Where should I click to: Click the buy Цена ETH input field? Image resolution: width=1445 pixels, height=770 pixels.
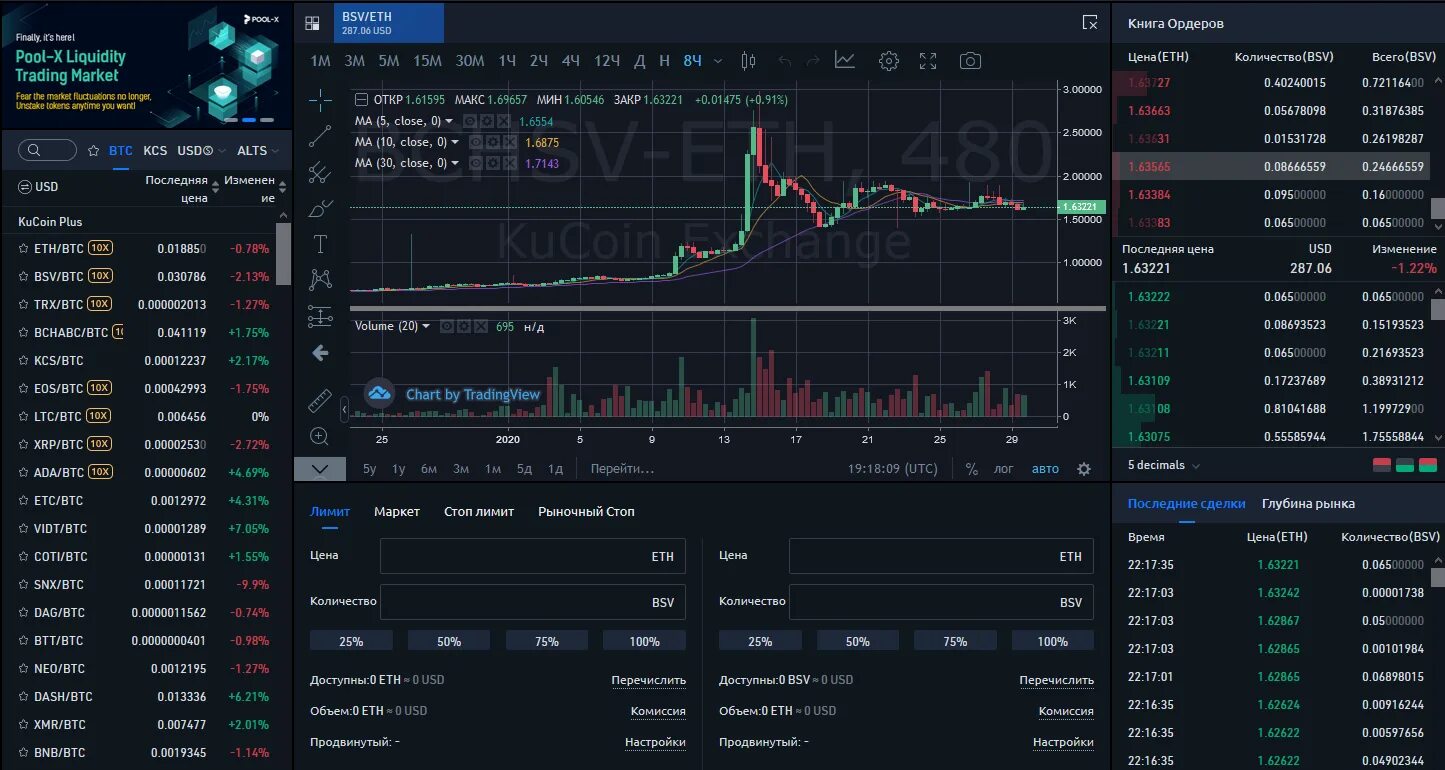[x=533, y=556]
